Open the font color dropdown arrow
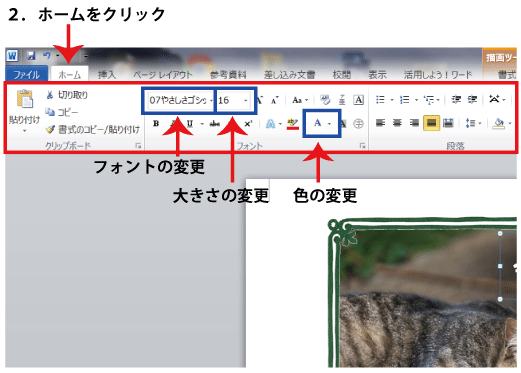521x373 pixels. [x=329, y=124]
